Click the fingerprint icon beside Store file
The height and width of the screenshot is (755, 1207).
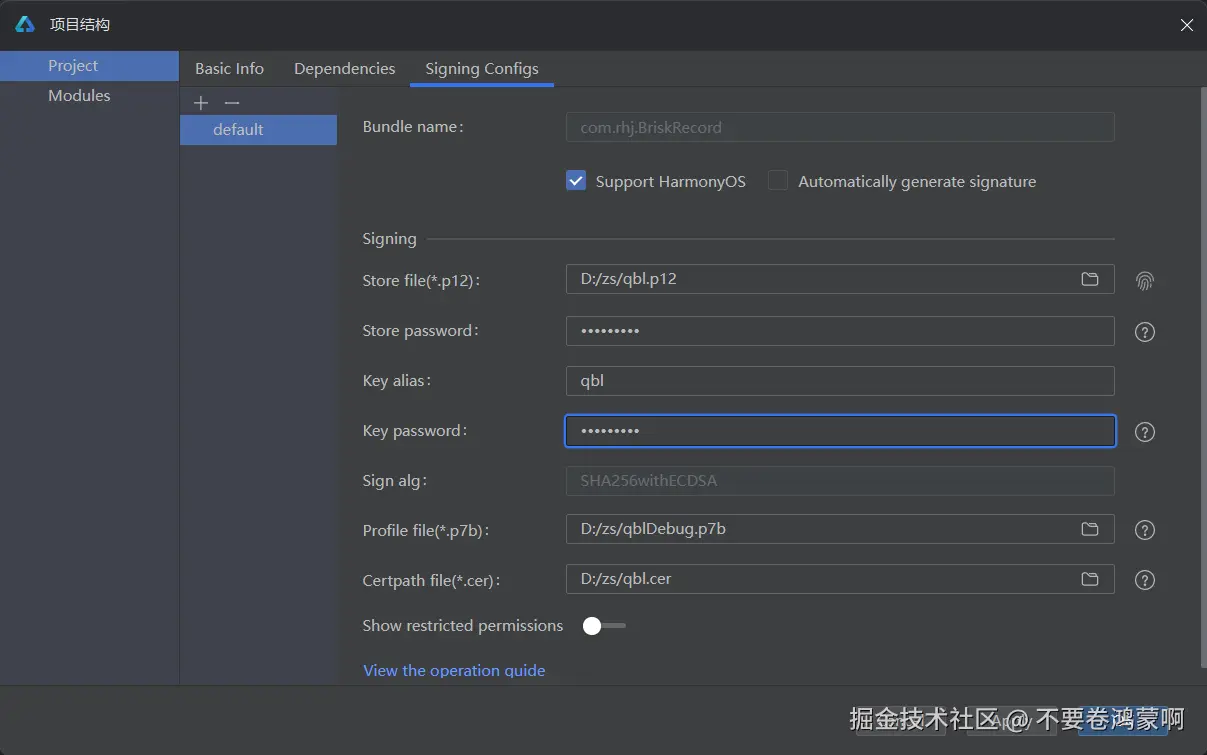pyautogui.click(x=1145, y=281)
